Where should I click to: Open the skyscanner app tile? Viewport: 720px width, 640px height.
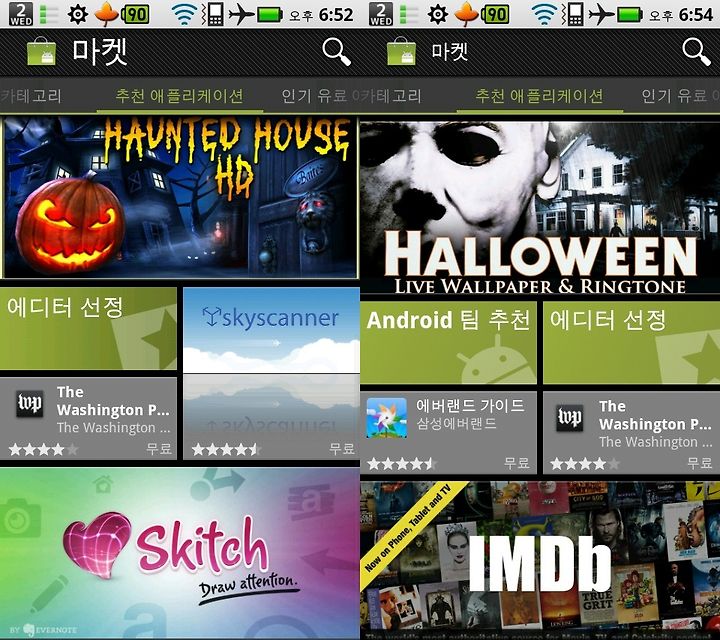coord(271,373)
